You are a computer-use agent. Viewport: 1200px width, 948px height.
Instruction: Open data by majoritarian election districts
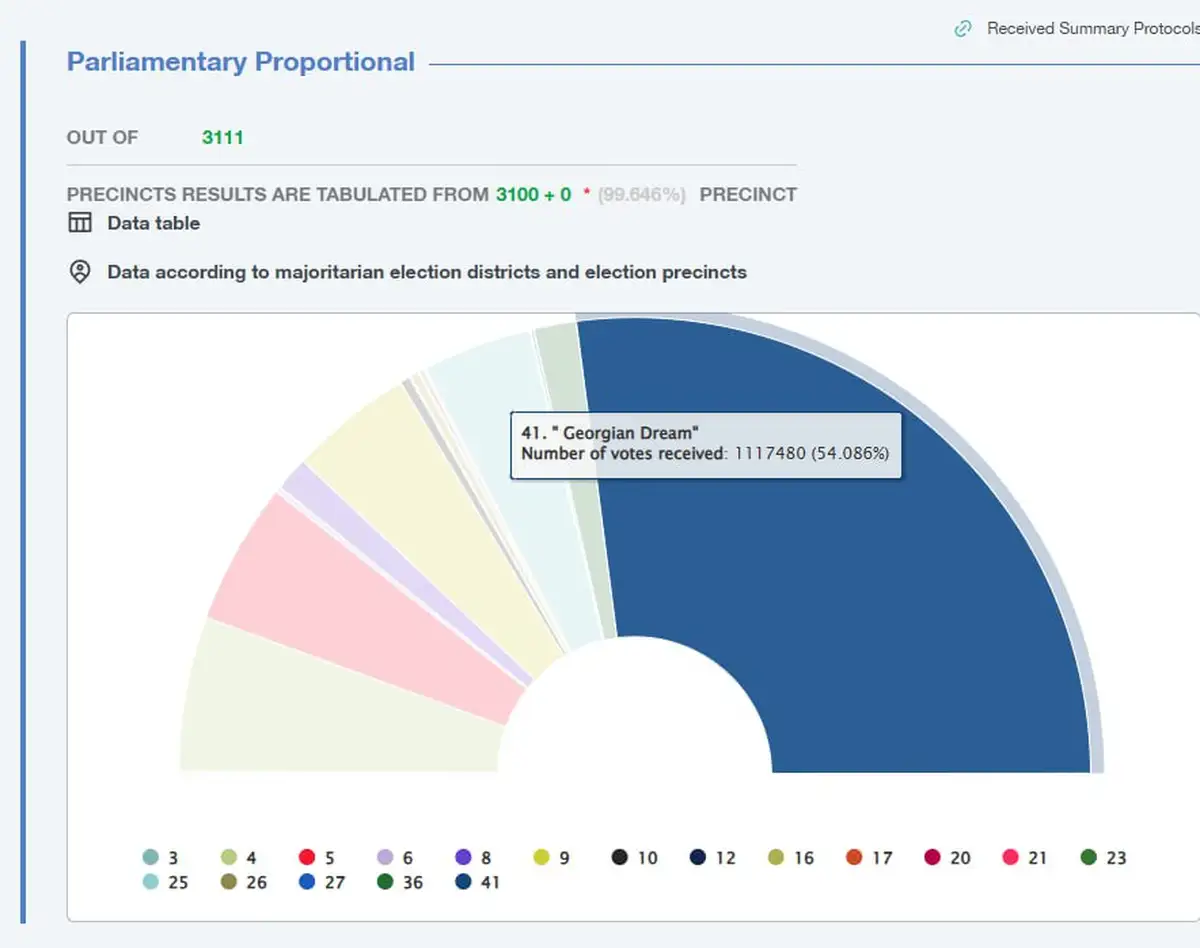point(426,272)
